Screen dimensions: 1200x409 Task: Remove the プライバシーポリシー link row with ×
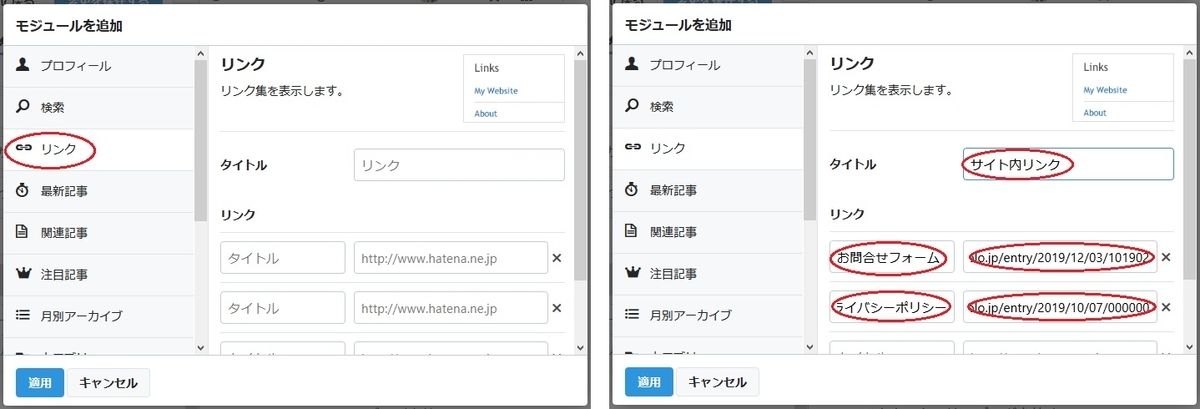pyautogui.click(x=1166, y=307)
